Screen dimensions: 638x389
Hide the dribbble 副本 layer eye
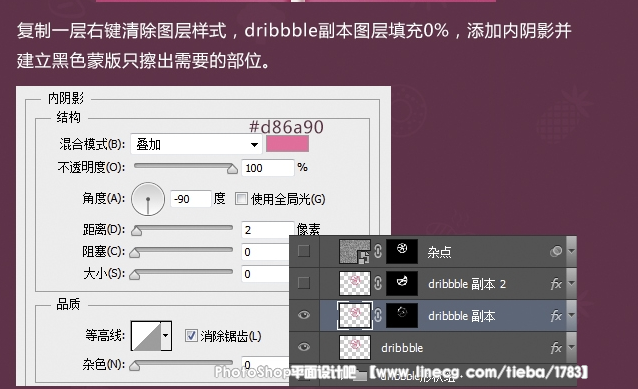coord(304,315)
